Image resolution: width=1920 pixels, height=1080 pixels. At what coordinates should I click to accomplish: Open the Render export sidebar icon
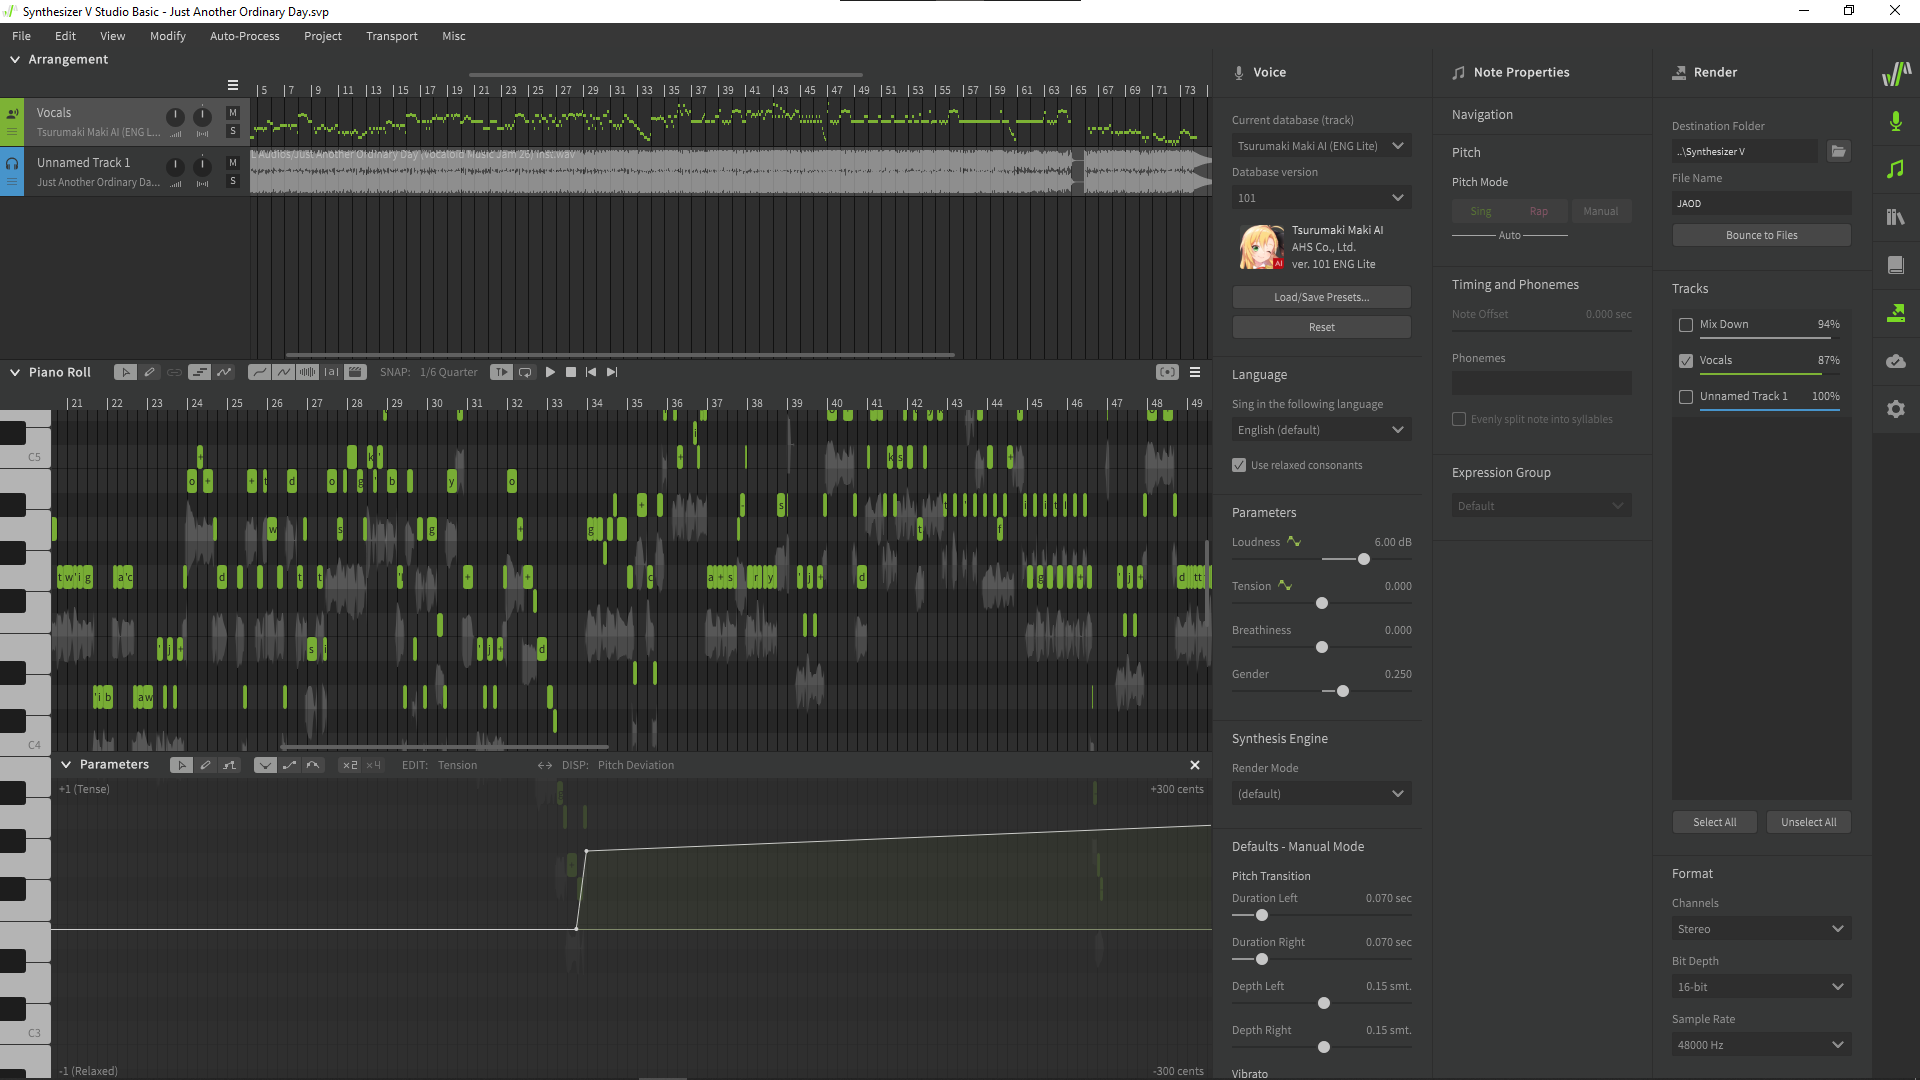1896,313
